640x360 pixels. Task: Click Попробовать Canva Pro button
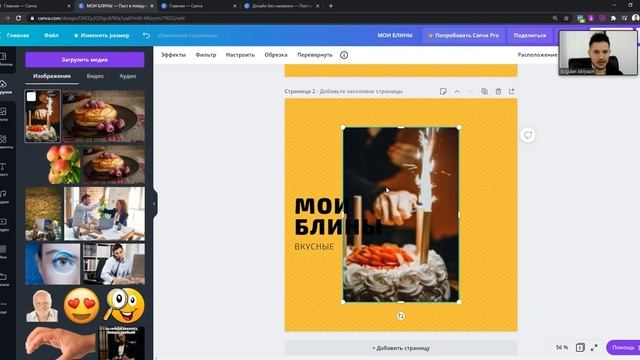[463, 36]
